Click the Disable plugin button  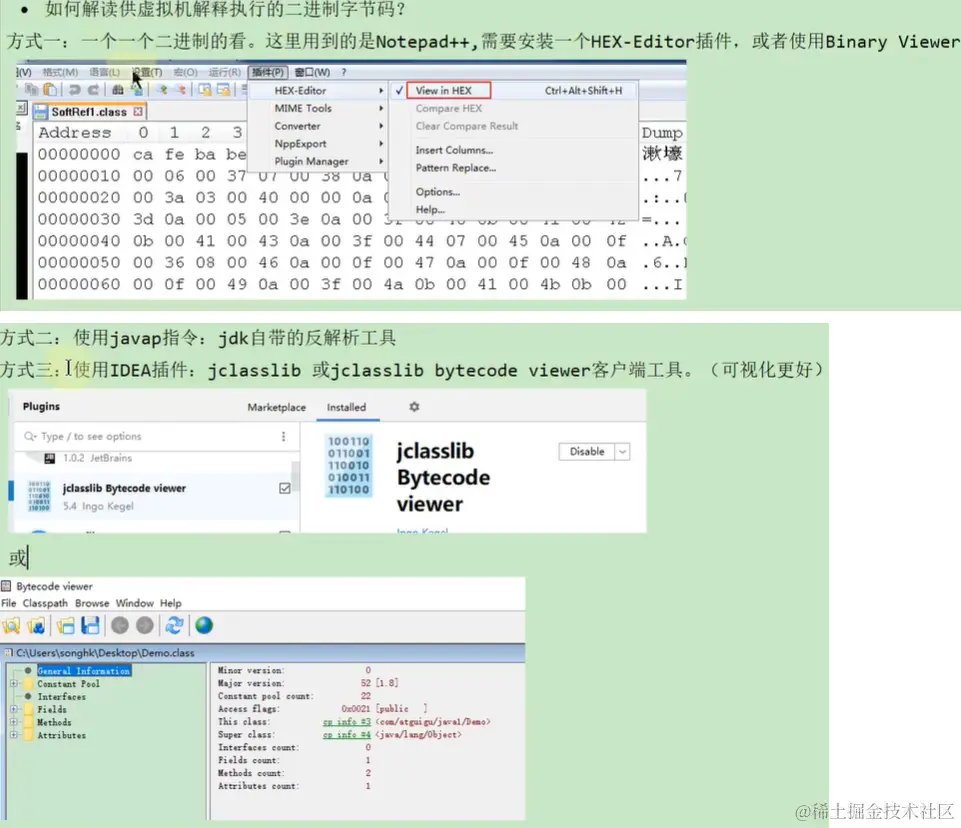[x=587, y=452]
